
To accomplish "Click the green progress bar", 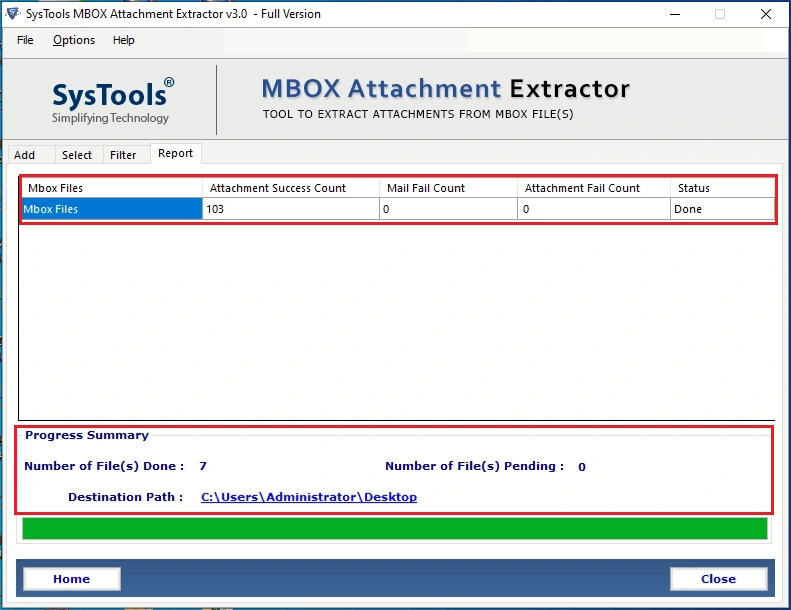I will 394,529.
